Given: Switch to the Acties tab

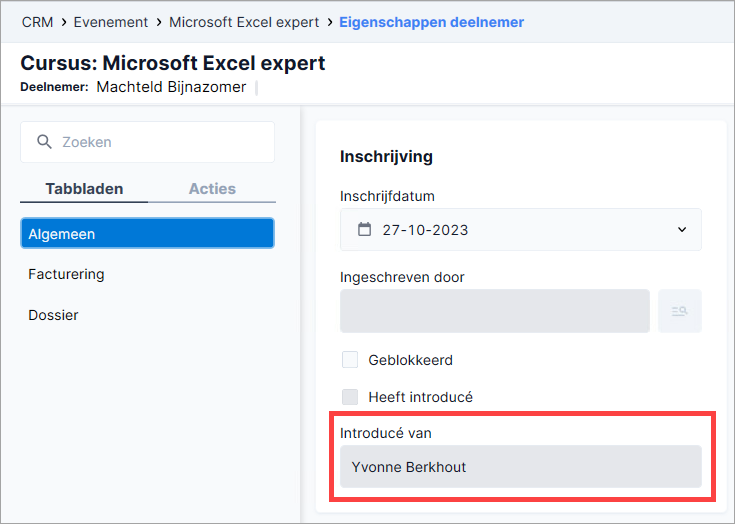Looking at the screenshot, I should coord(212,188).
